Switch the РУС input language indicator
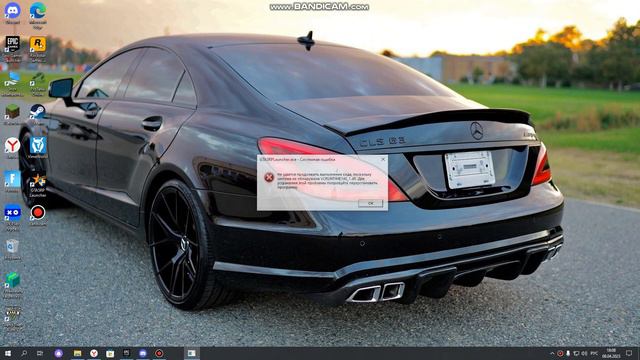 [594, 353]
